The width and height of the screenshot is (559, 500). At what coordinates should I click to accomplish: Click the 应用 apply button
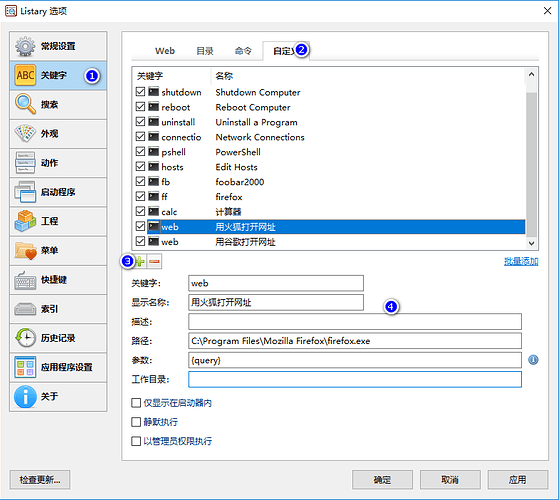(x=518, y=480)
